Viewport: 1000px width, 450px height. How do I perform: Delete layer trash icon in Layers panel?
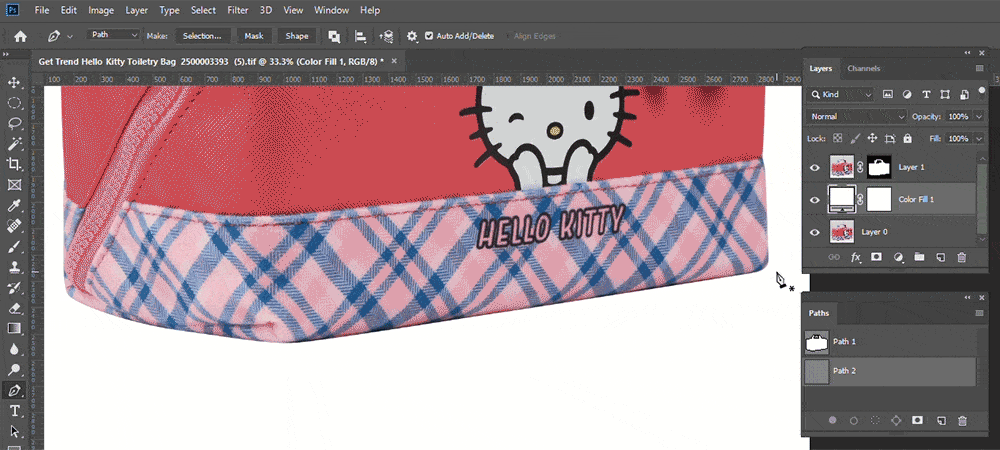point(962,258)
